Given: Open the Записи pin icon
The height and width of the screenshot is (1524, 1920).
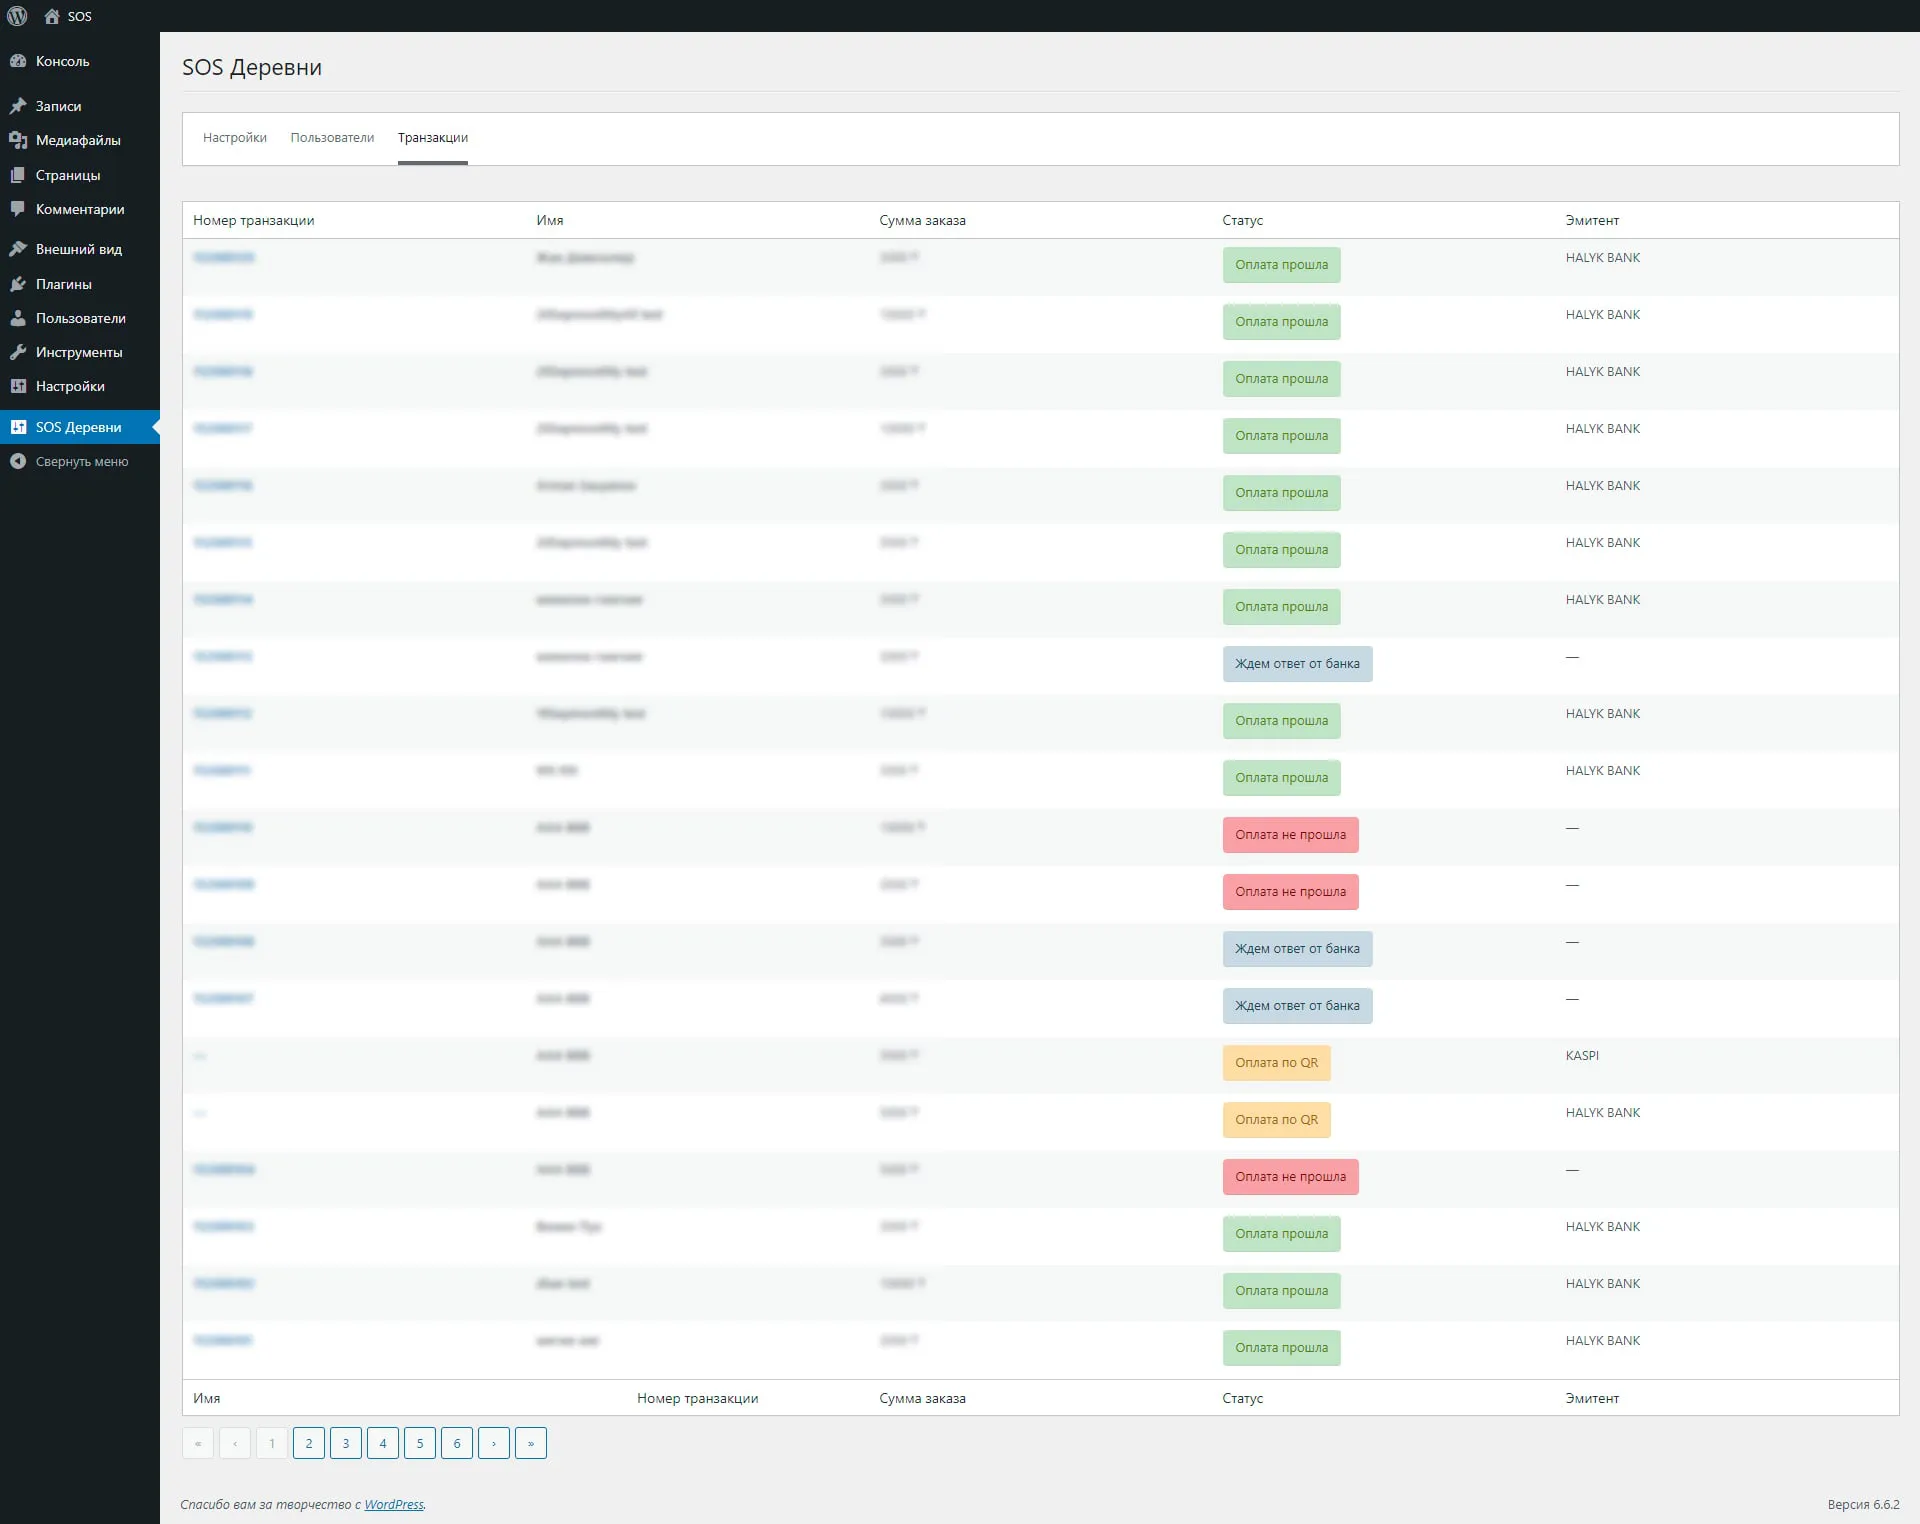Looking at the screenshot, I should click(18, 106).
